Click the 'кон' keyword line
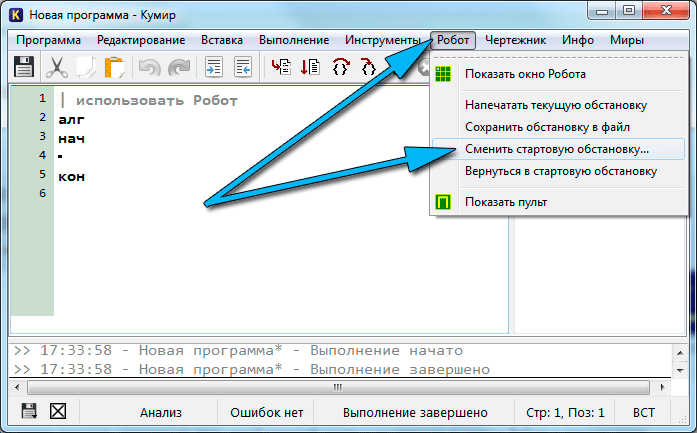Screen dimensions: 697x433 coord(71,177)
